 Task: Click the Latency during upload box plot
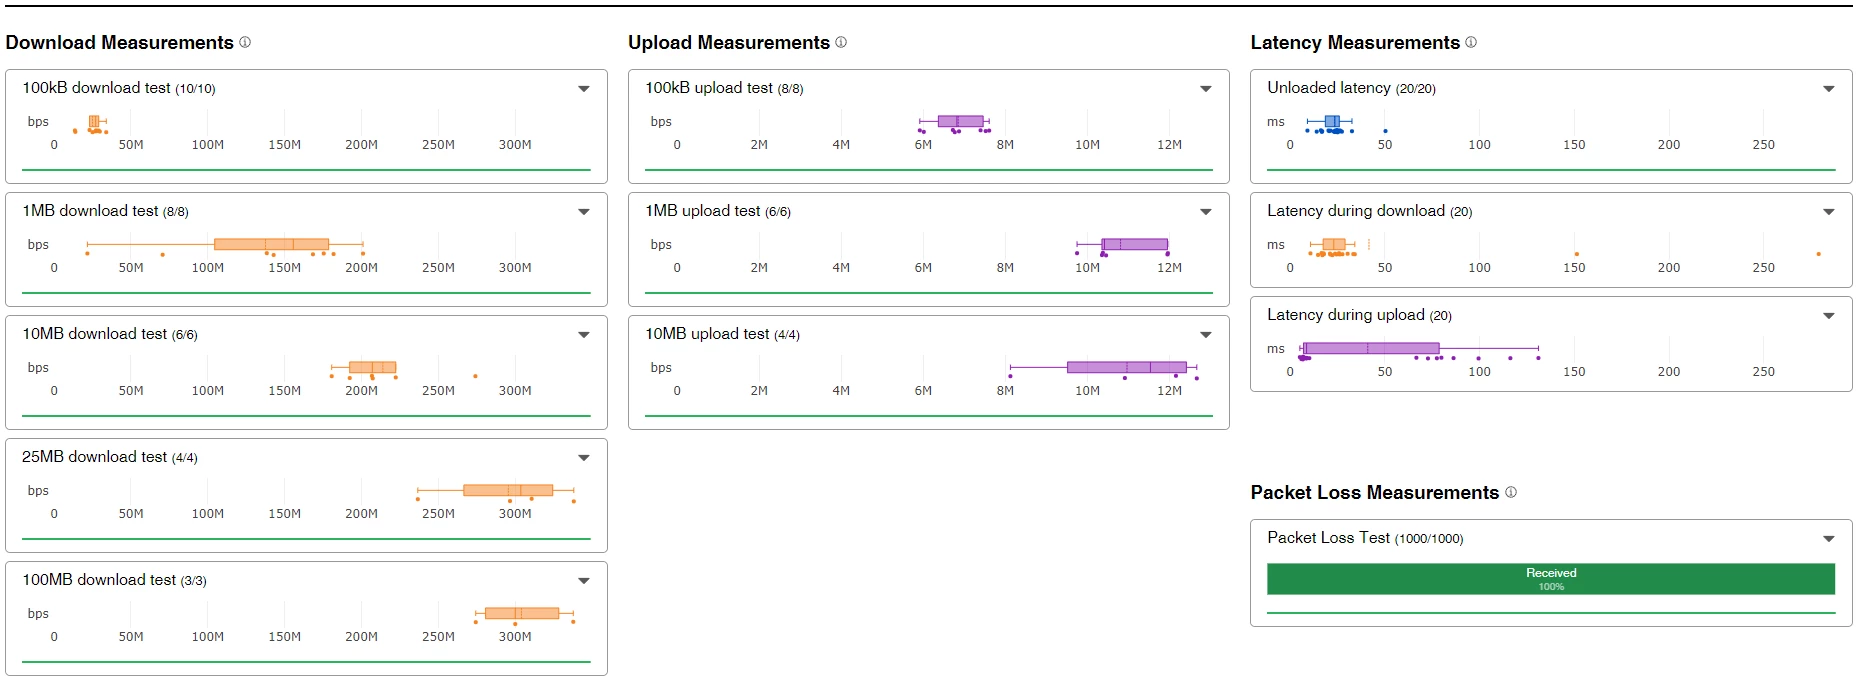(1371, 348)
